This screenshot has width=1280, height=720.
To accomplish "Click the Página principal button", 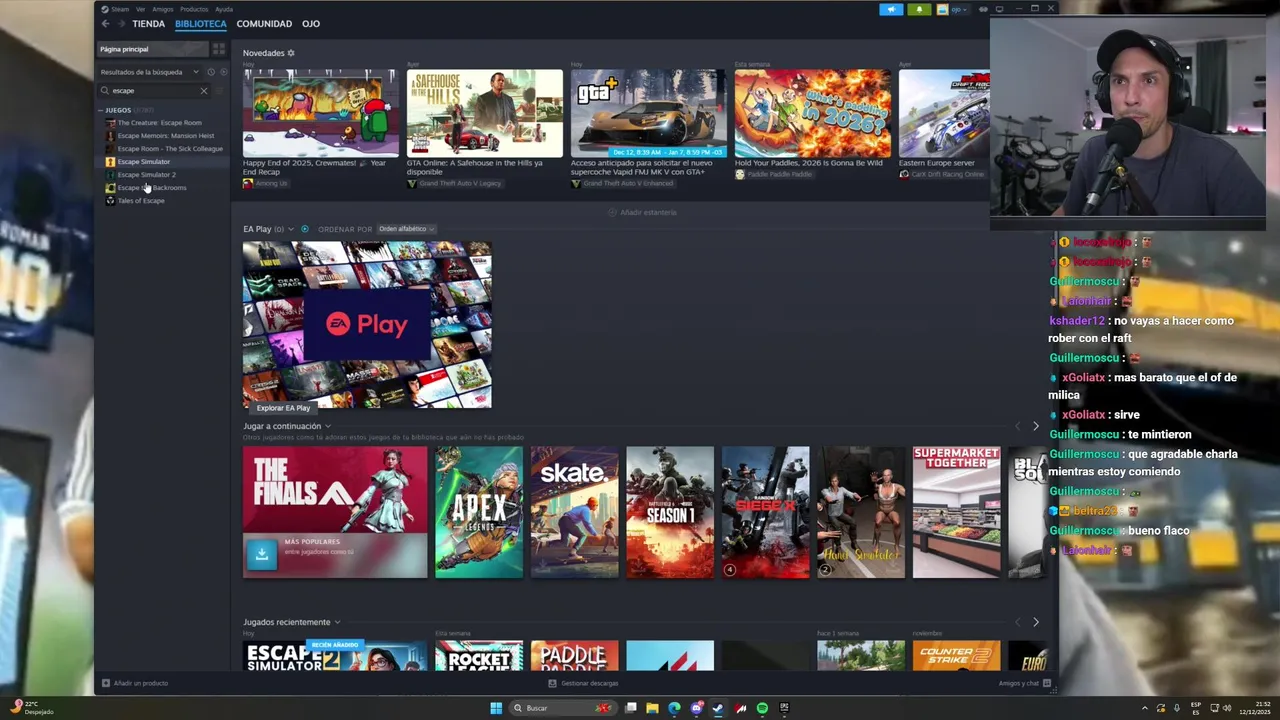I will [153, 49].
